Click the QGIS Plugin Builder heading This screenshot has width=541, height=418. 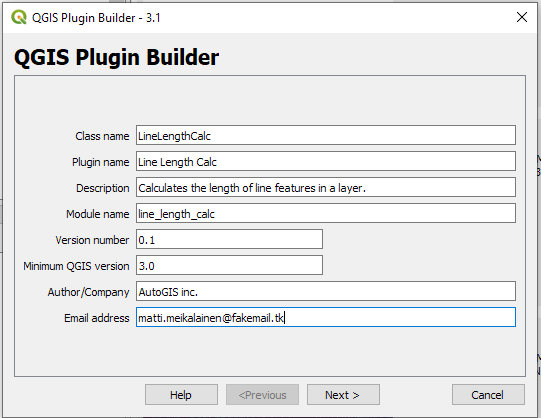(117, 57)
